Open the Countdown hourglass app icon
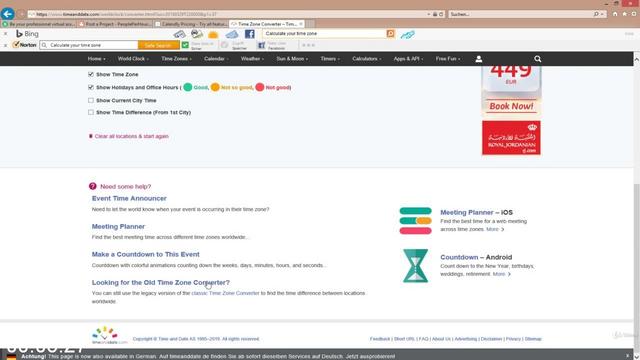Viewport: 640px width, 360px height. [x=415, y=266]
